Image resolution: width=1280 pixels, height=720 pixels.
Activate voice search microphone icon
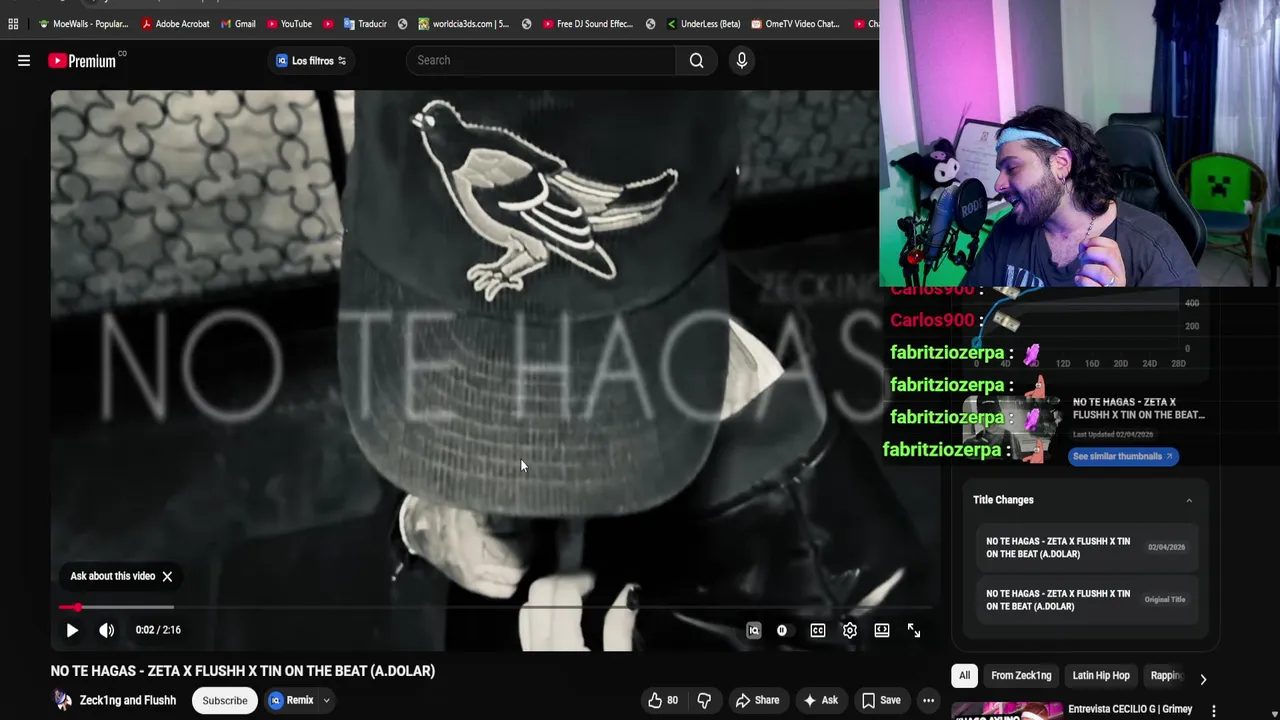point(742,60)
